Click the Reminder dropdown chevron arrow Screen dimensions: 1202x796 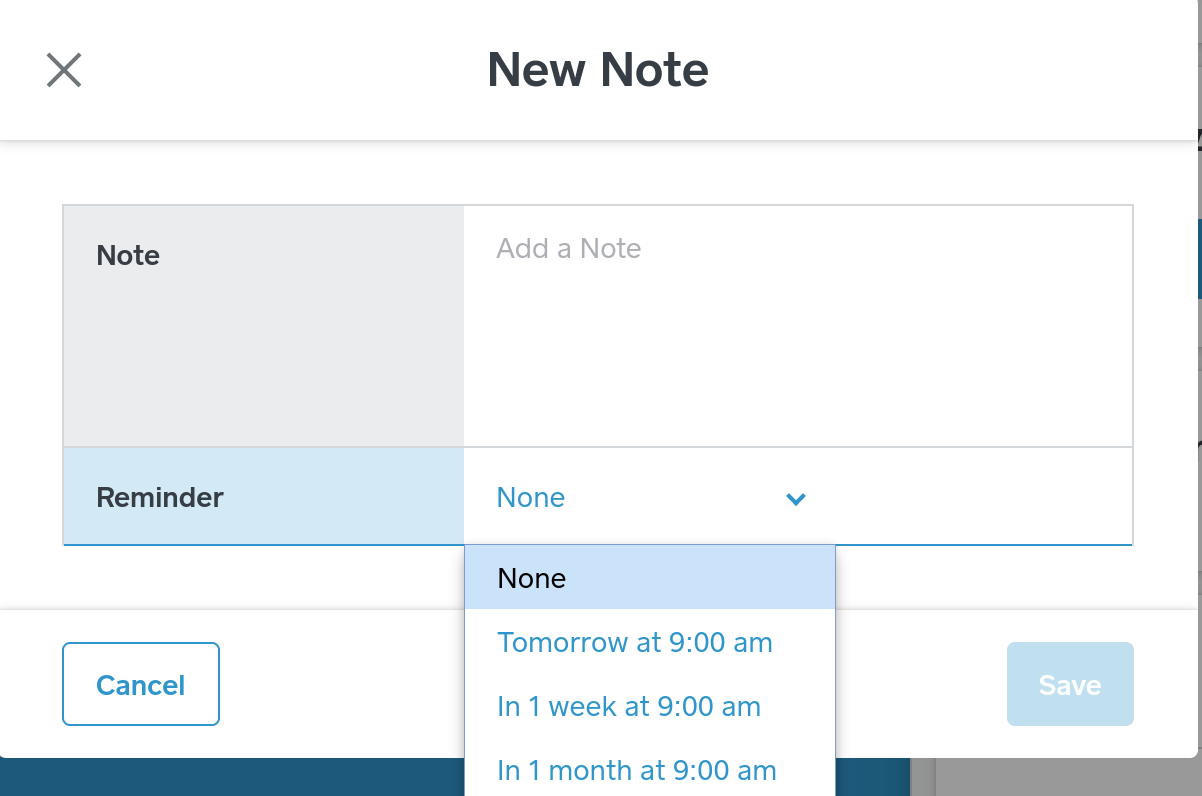click(x=796, y=498)
